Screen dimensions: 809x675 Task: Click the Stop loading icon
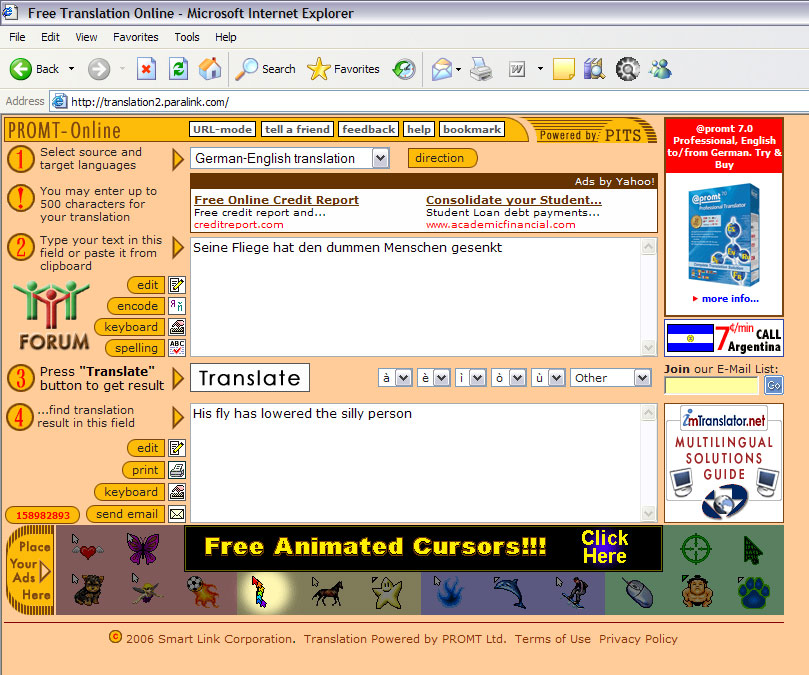click(147, 69)
